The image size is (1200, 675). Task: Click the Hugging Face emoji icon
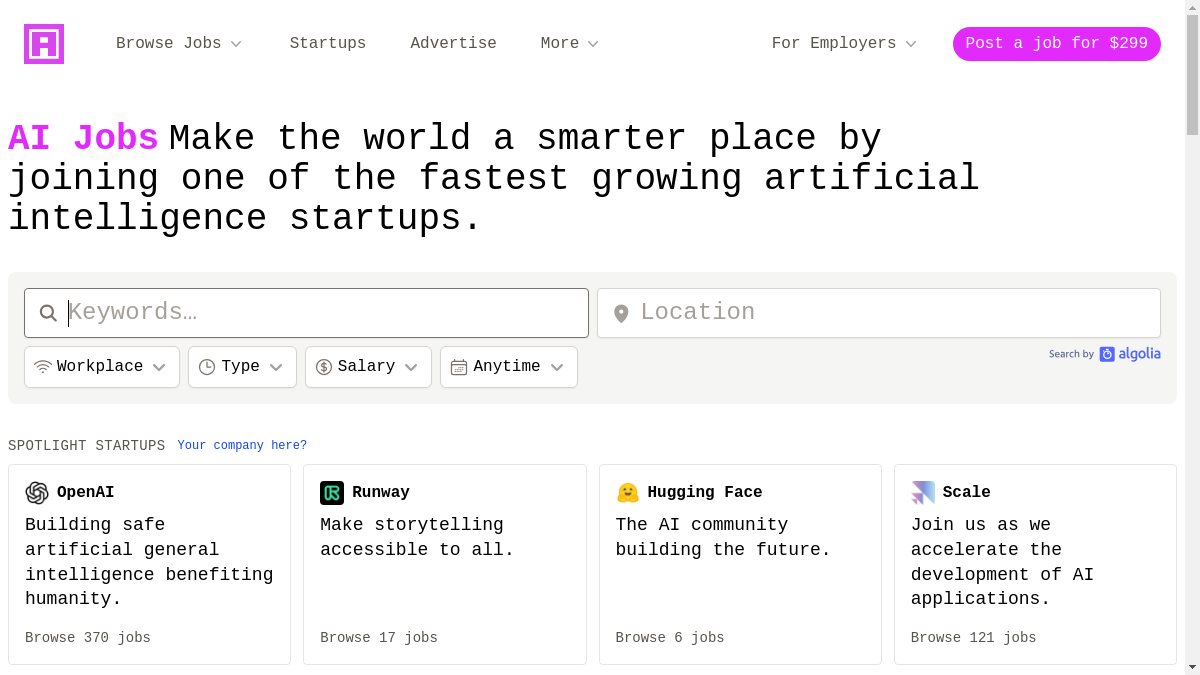point(628,493)
